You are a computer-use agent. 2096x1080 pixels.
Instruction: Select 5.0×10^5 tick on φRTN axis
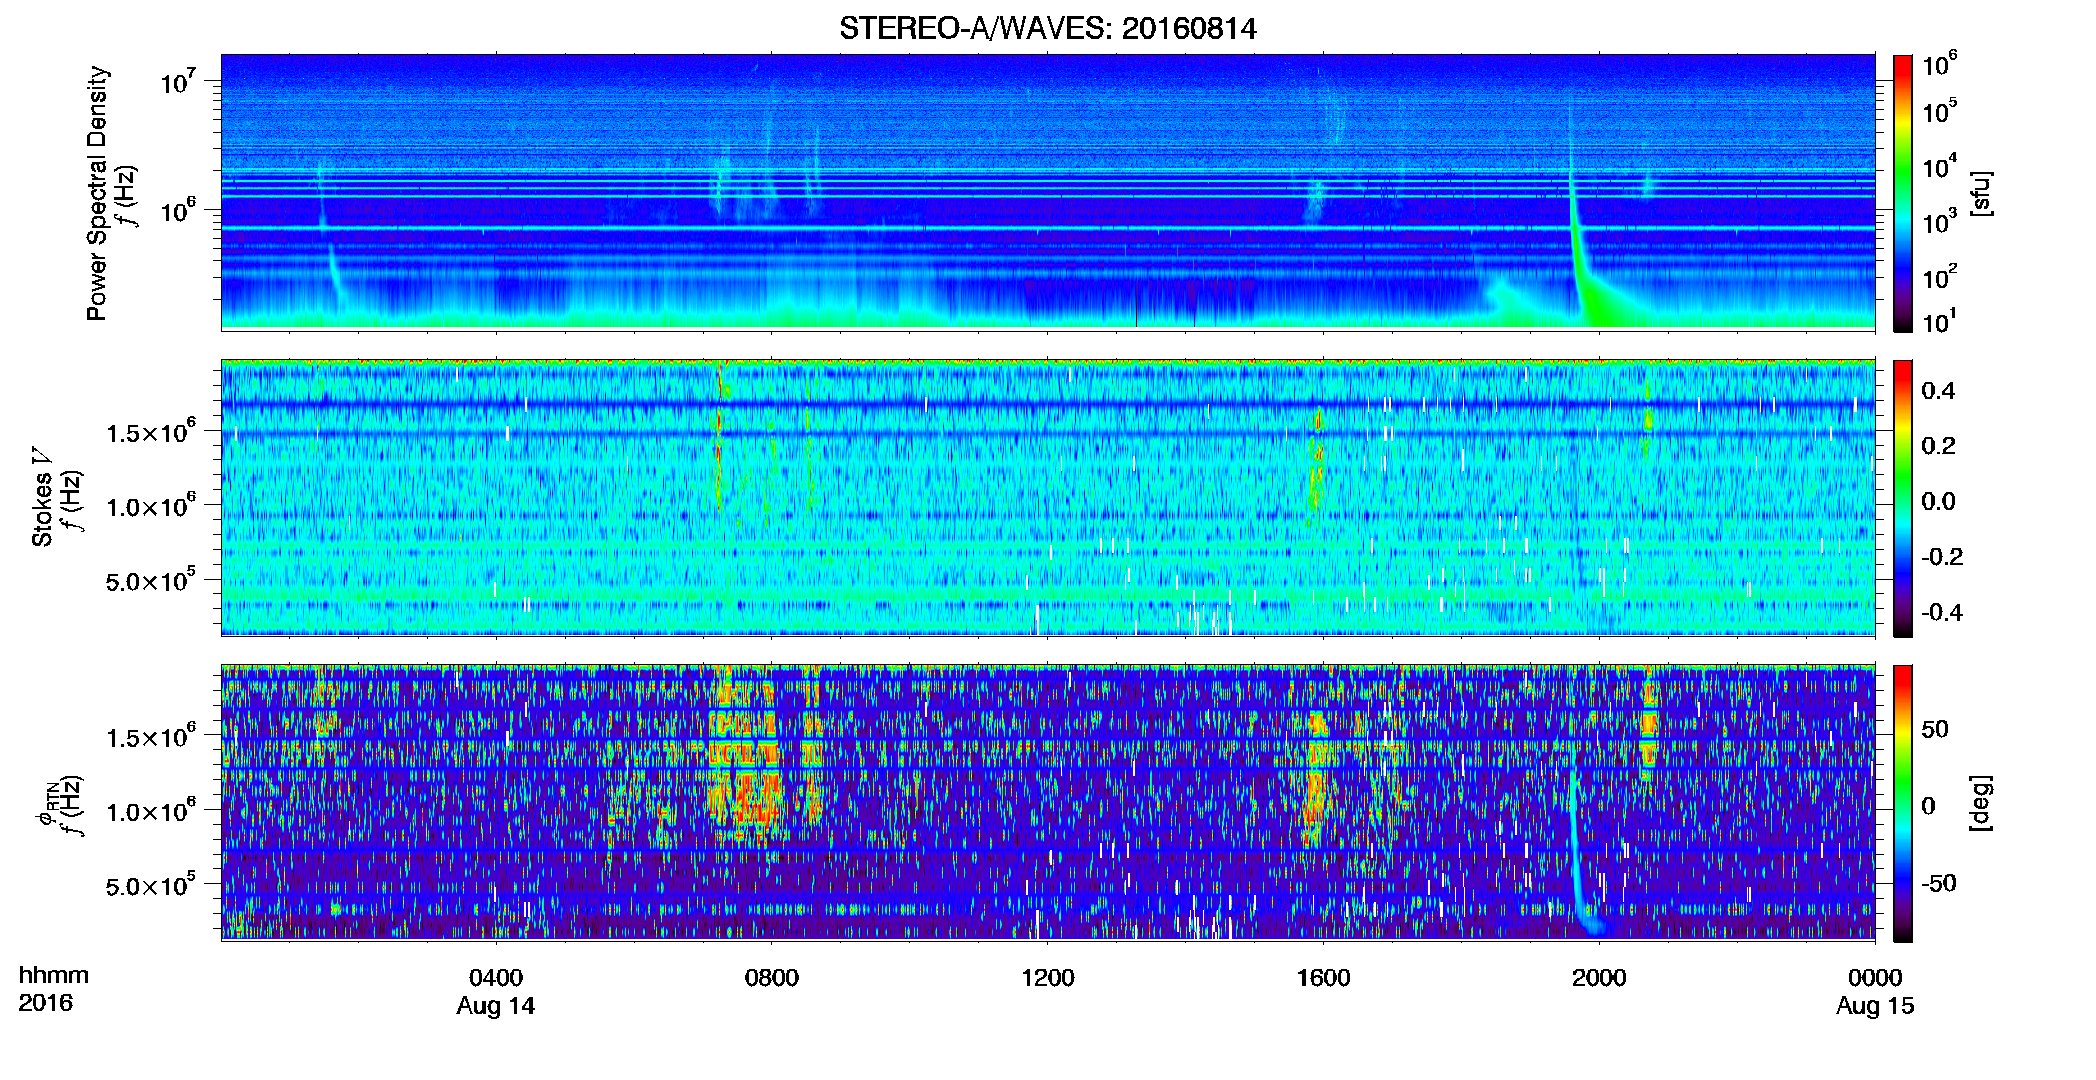(x=151, y=886)
